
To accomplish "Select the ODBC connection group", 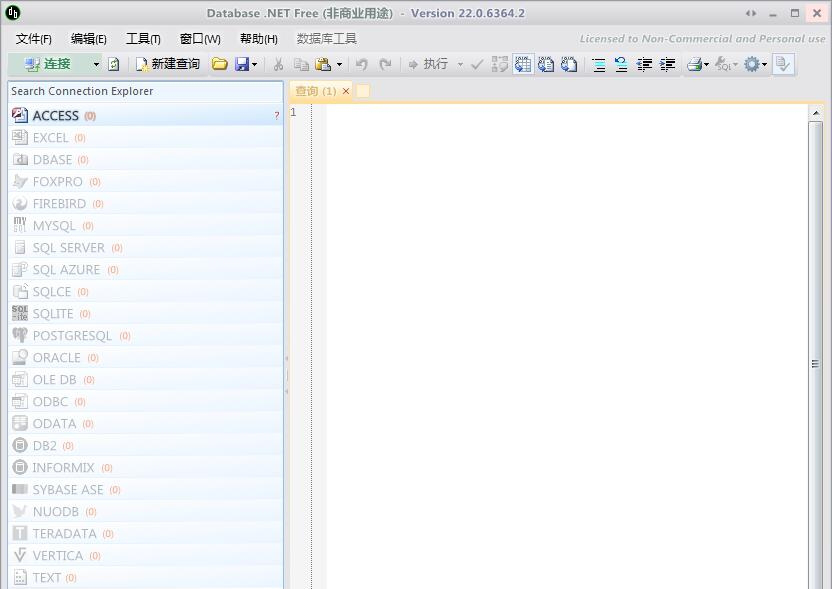I will click(145, 401).
